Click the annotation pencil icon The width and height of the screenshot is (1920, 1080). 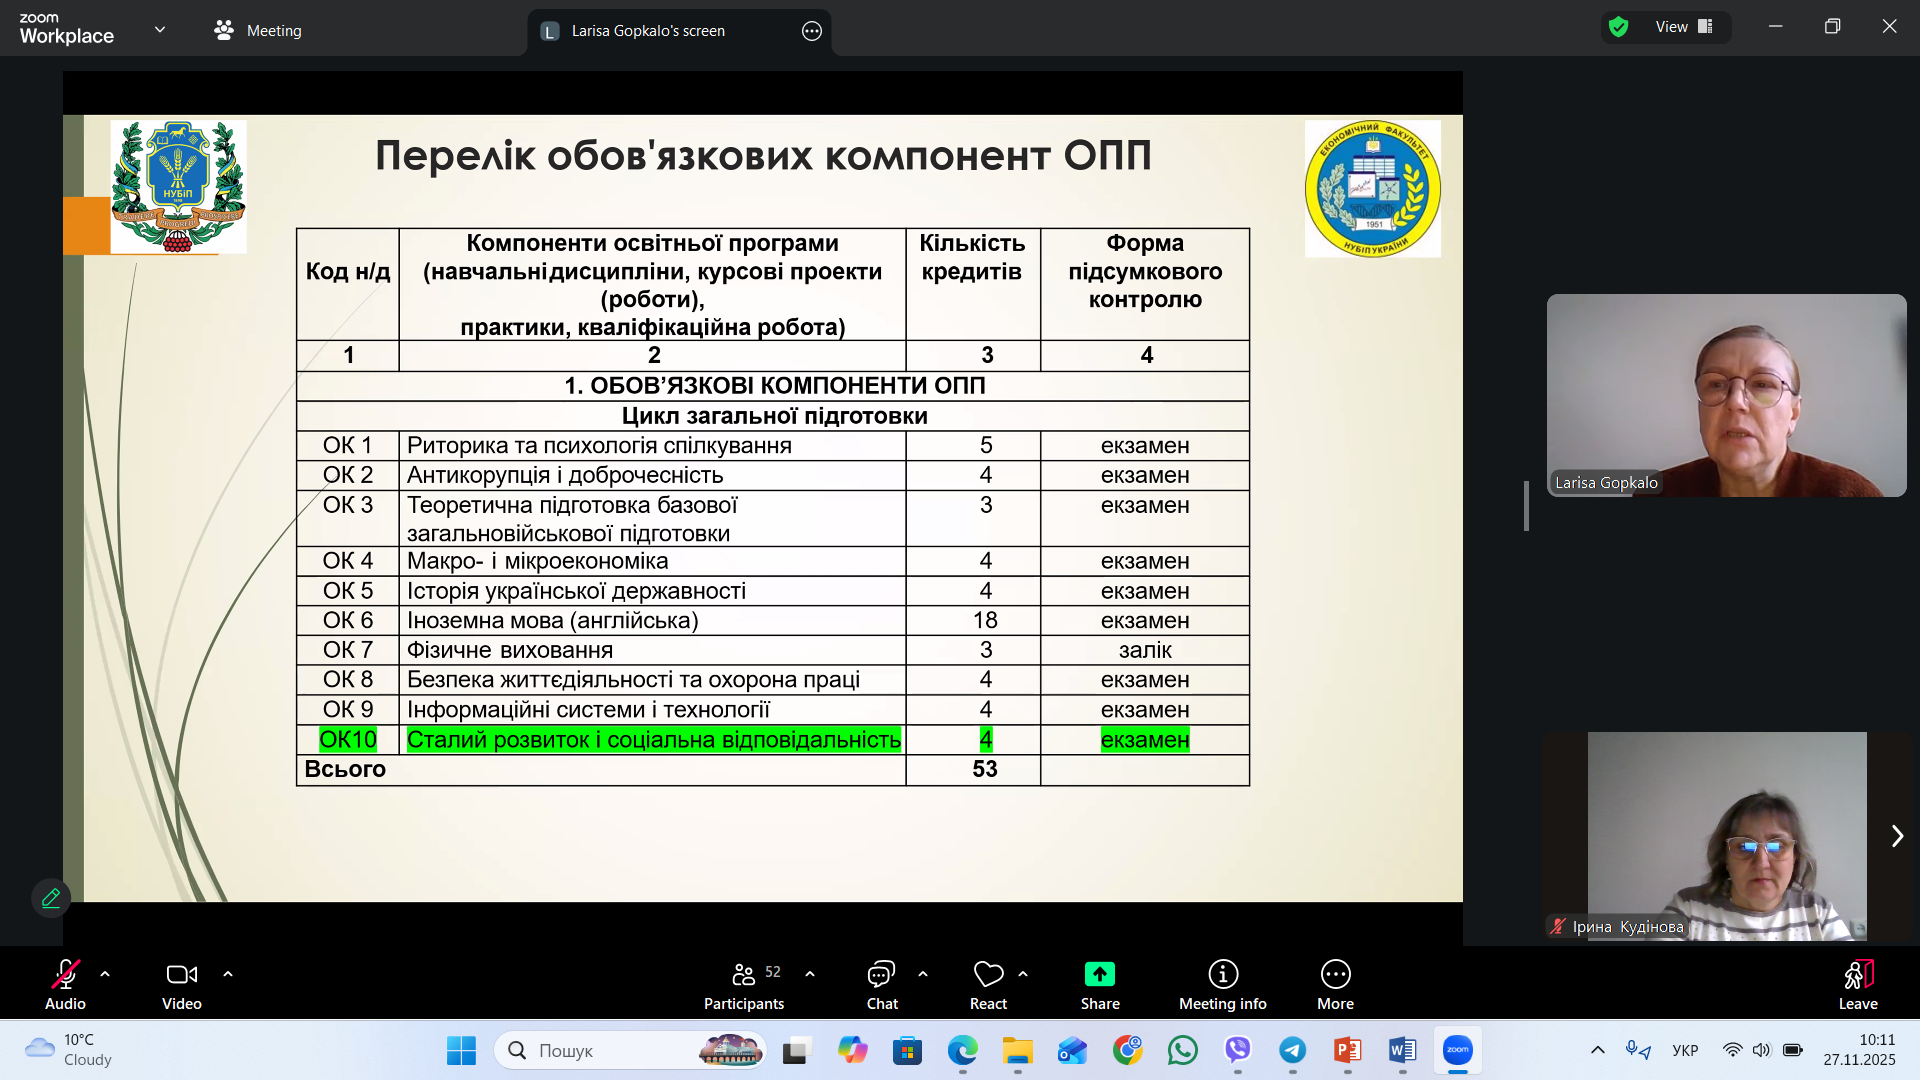click(51, 897)
